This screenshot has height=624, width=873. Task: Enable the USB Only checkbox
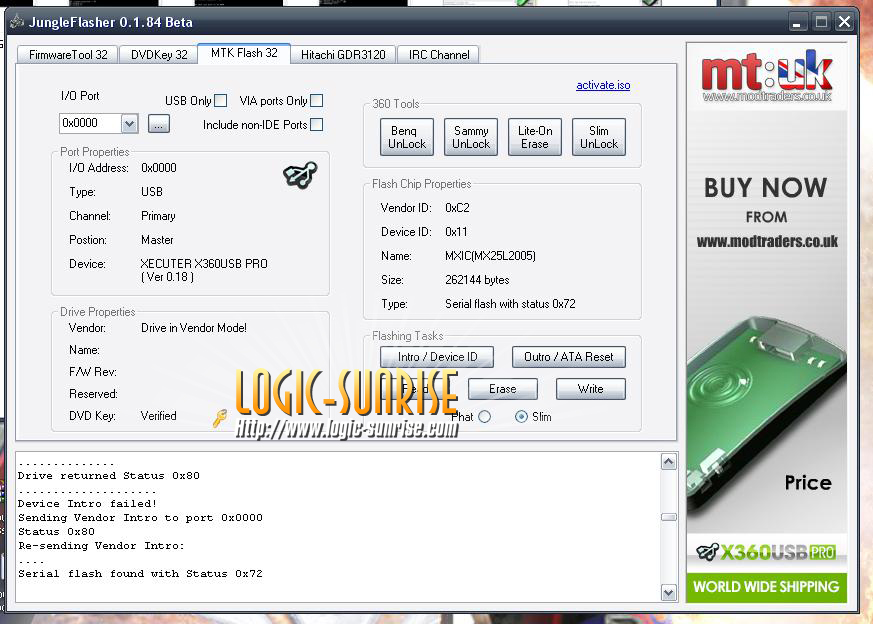pyautogui.click(x=220, y=101)
